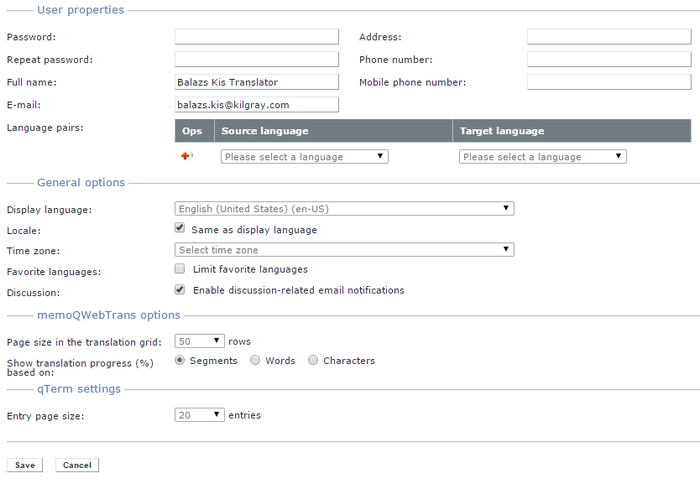Select Segments radio button

point(180,360)
